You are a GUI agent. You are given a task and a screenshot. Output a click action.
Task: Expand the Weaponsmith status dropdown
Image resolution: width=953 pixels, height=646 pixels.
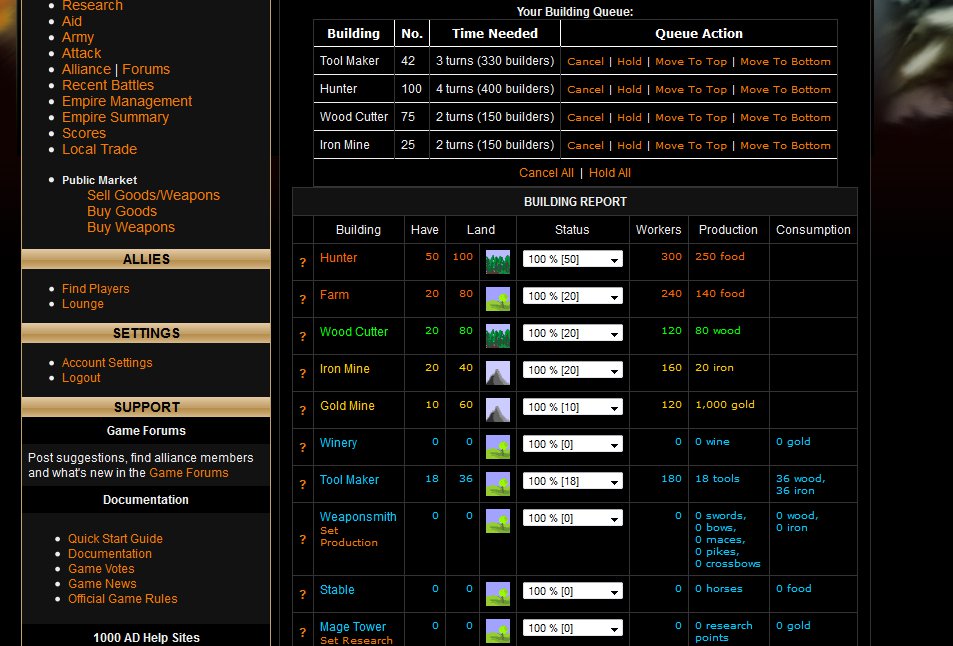click(x=572, y=518)
